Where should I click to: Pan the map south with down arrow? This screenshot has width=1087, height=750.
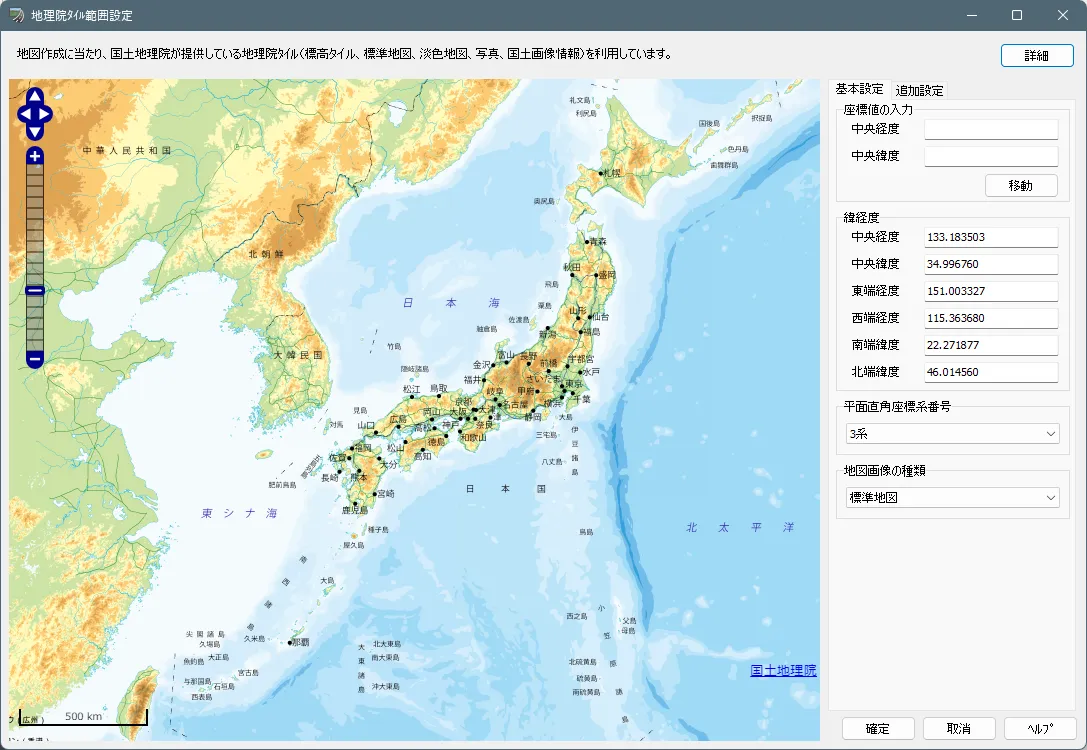pyautogui.click(x=35, y=132)
